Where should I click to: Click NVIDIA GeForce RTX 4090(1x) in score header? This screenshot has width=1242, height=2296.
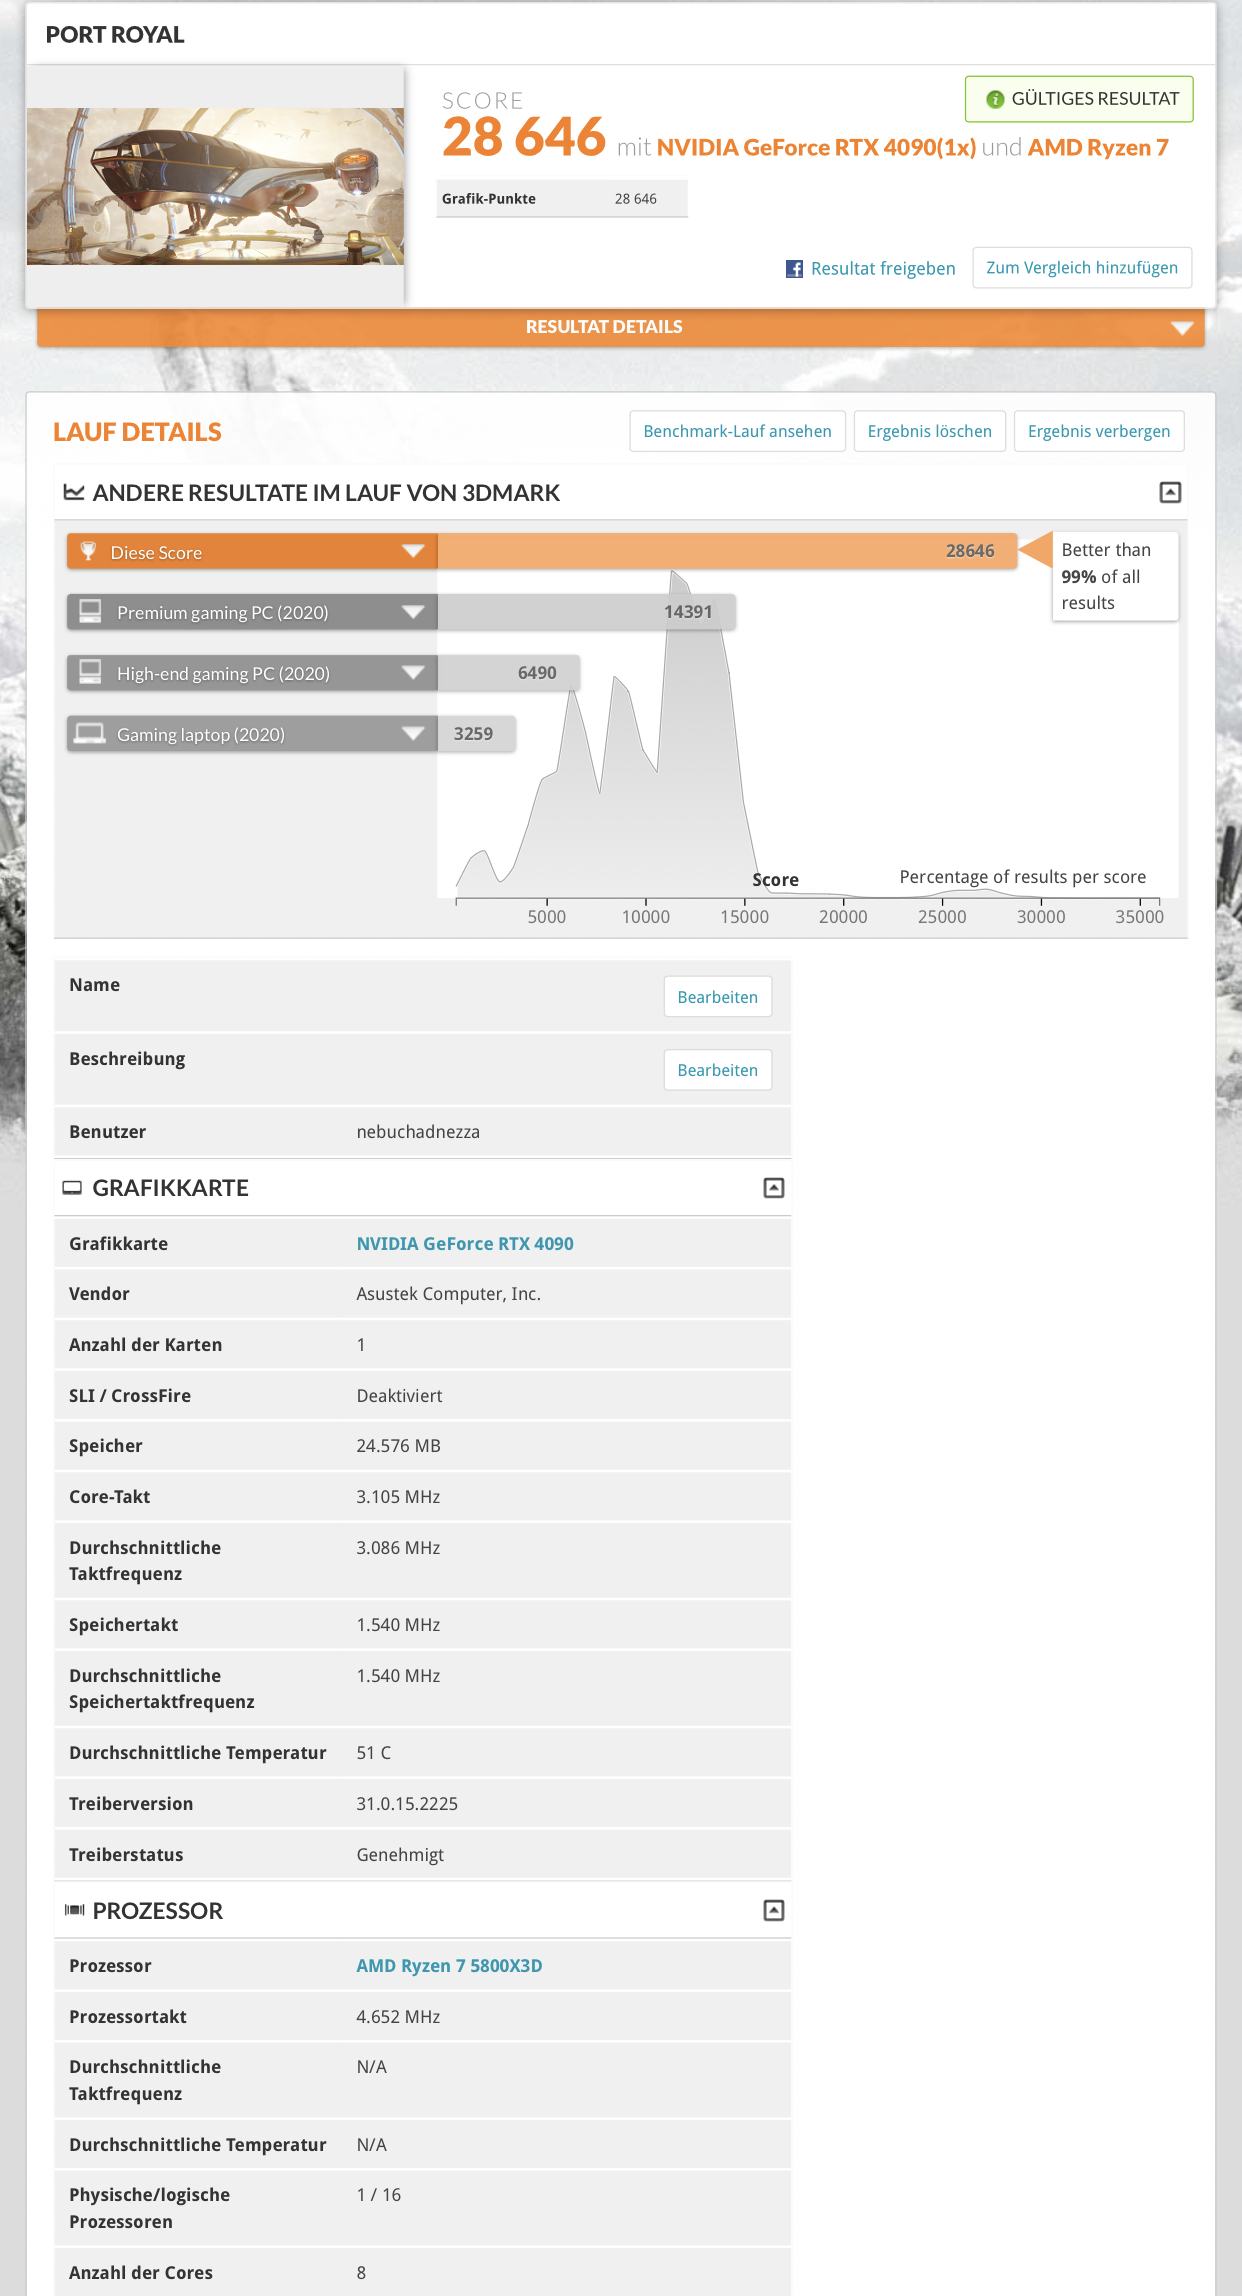point(816,148)
